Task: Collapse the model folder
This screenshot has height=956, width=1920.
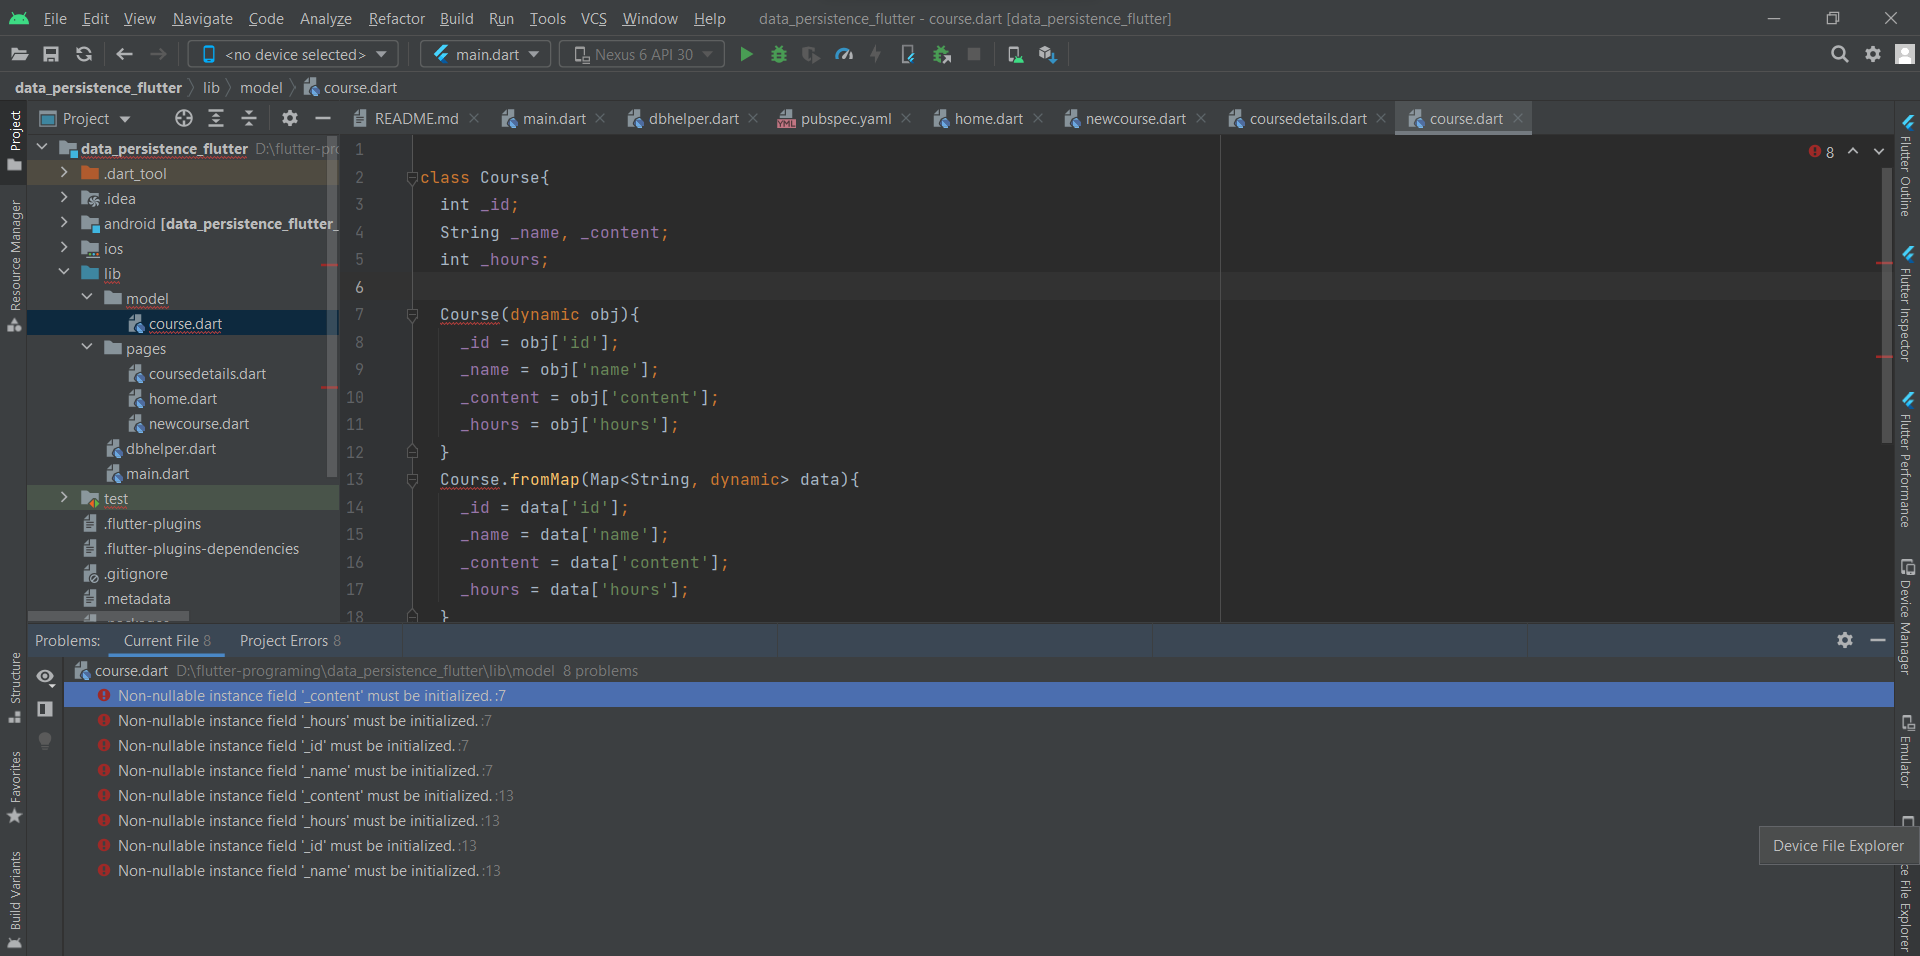Action: click(x=87, y=298)
